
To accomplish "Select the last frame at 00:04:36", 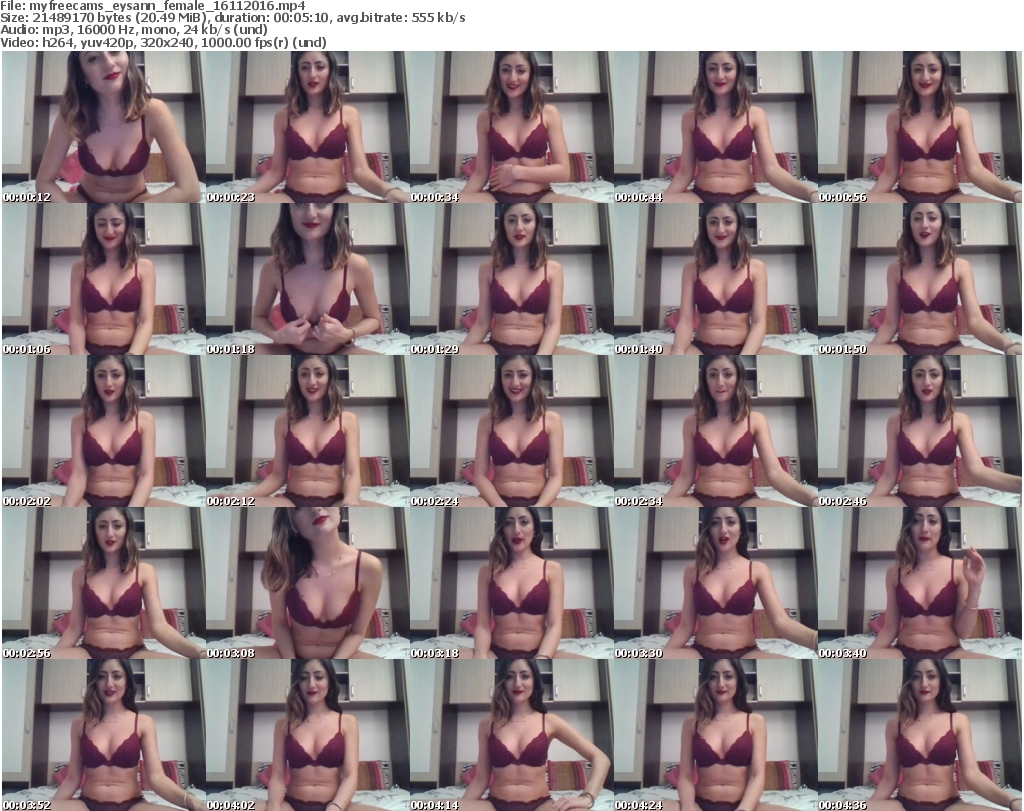I will pyautogui.click(x=919, y=735).
